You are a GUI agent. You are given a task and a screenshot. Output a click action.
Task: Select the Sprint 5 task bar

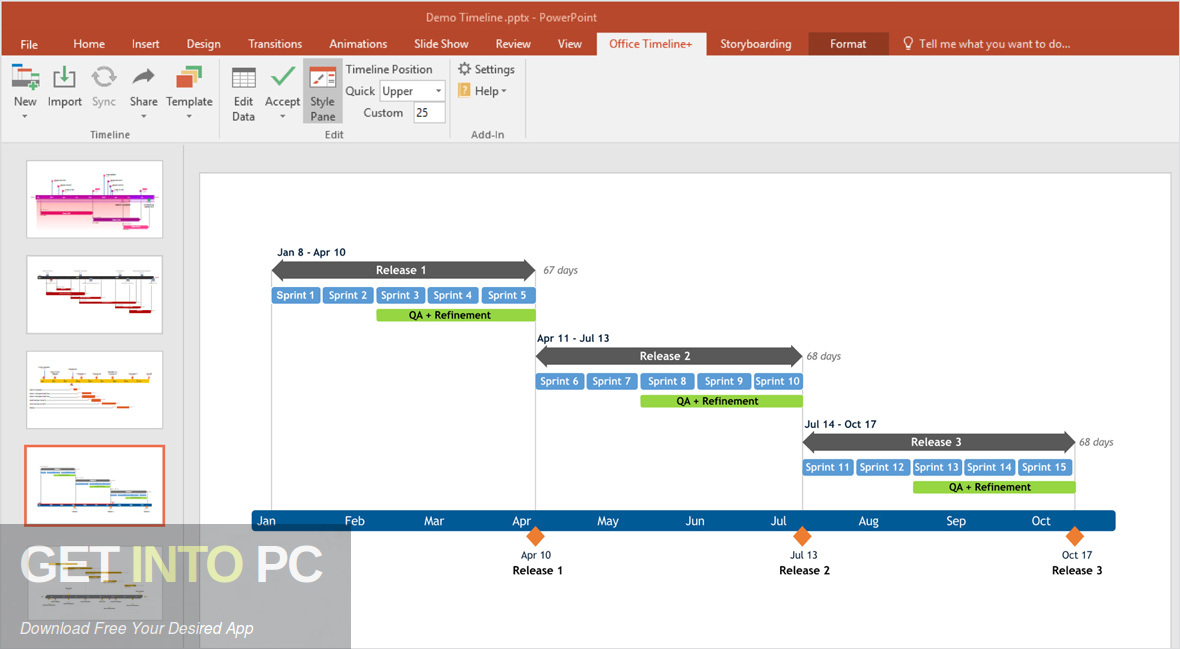pyautogui.click(x=508, y=295)
